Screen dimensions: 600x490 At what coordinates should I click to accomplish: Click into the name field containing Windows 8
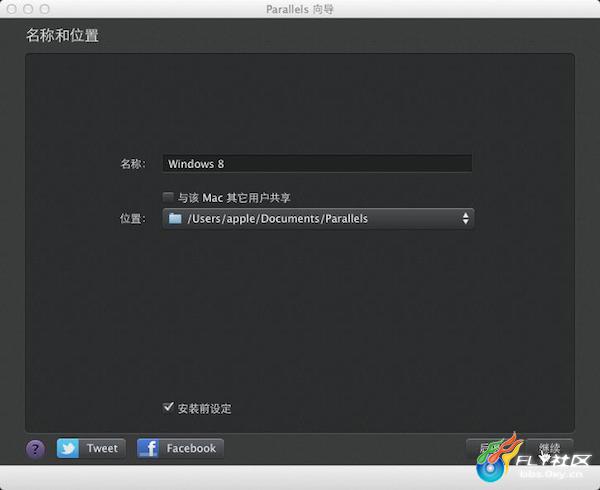(317, 164)
